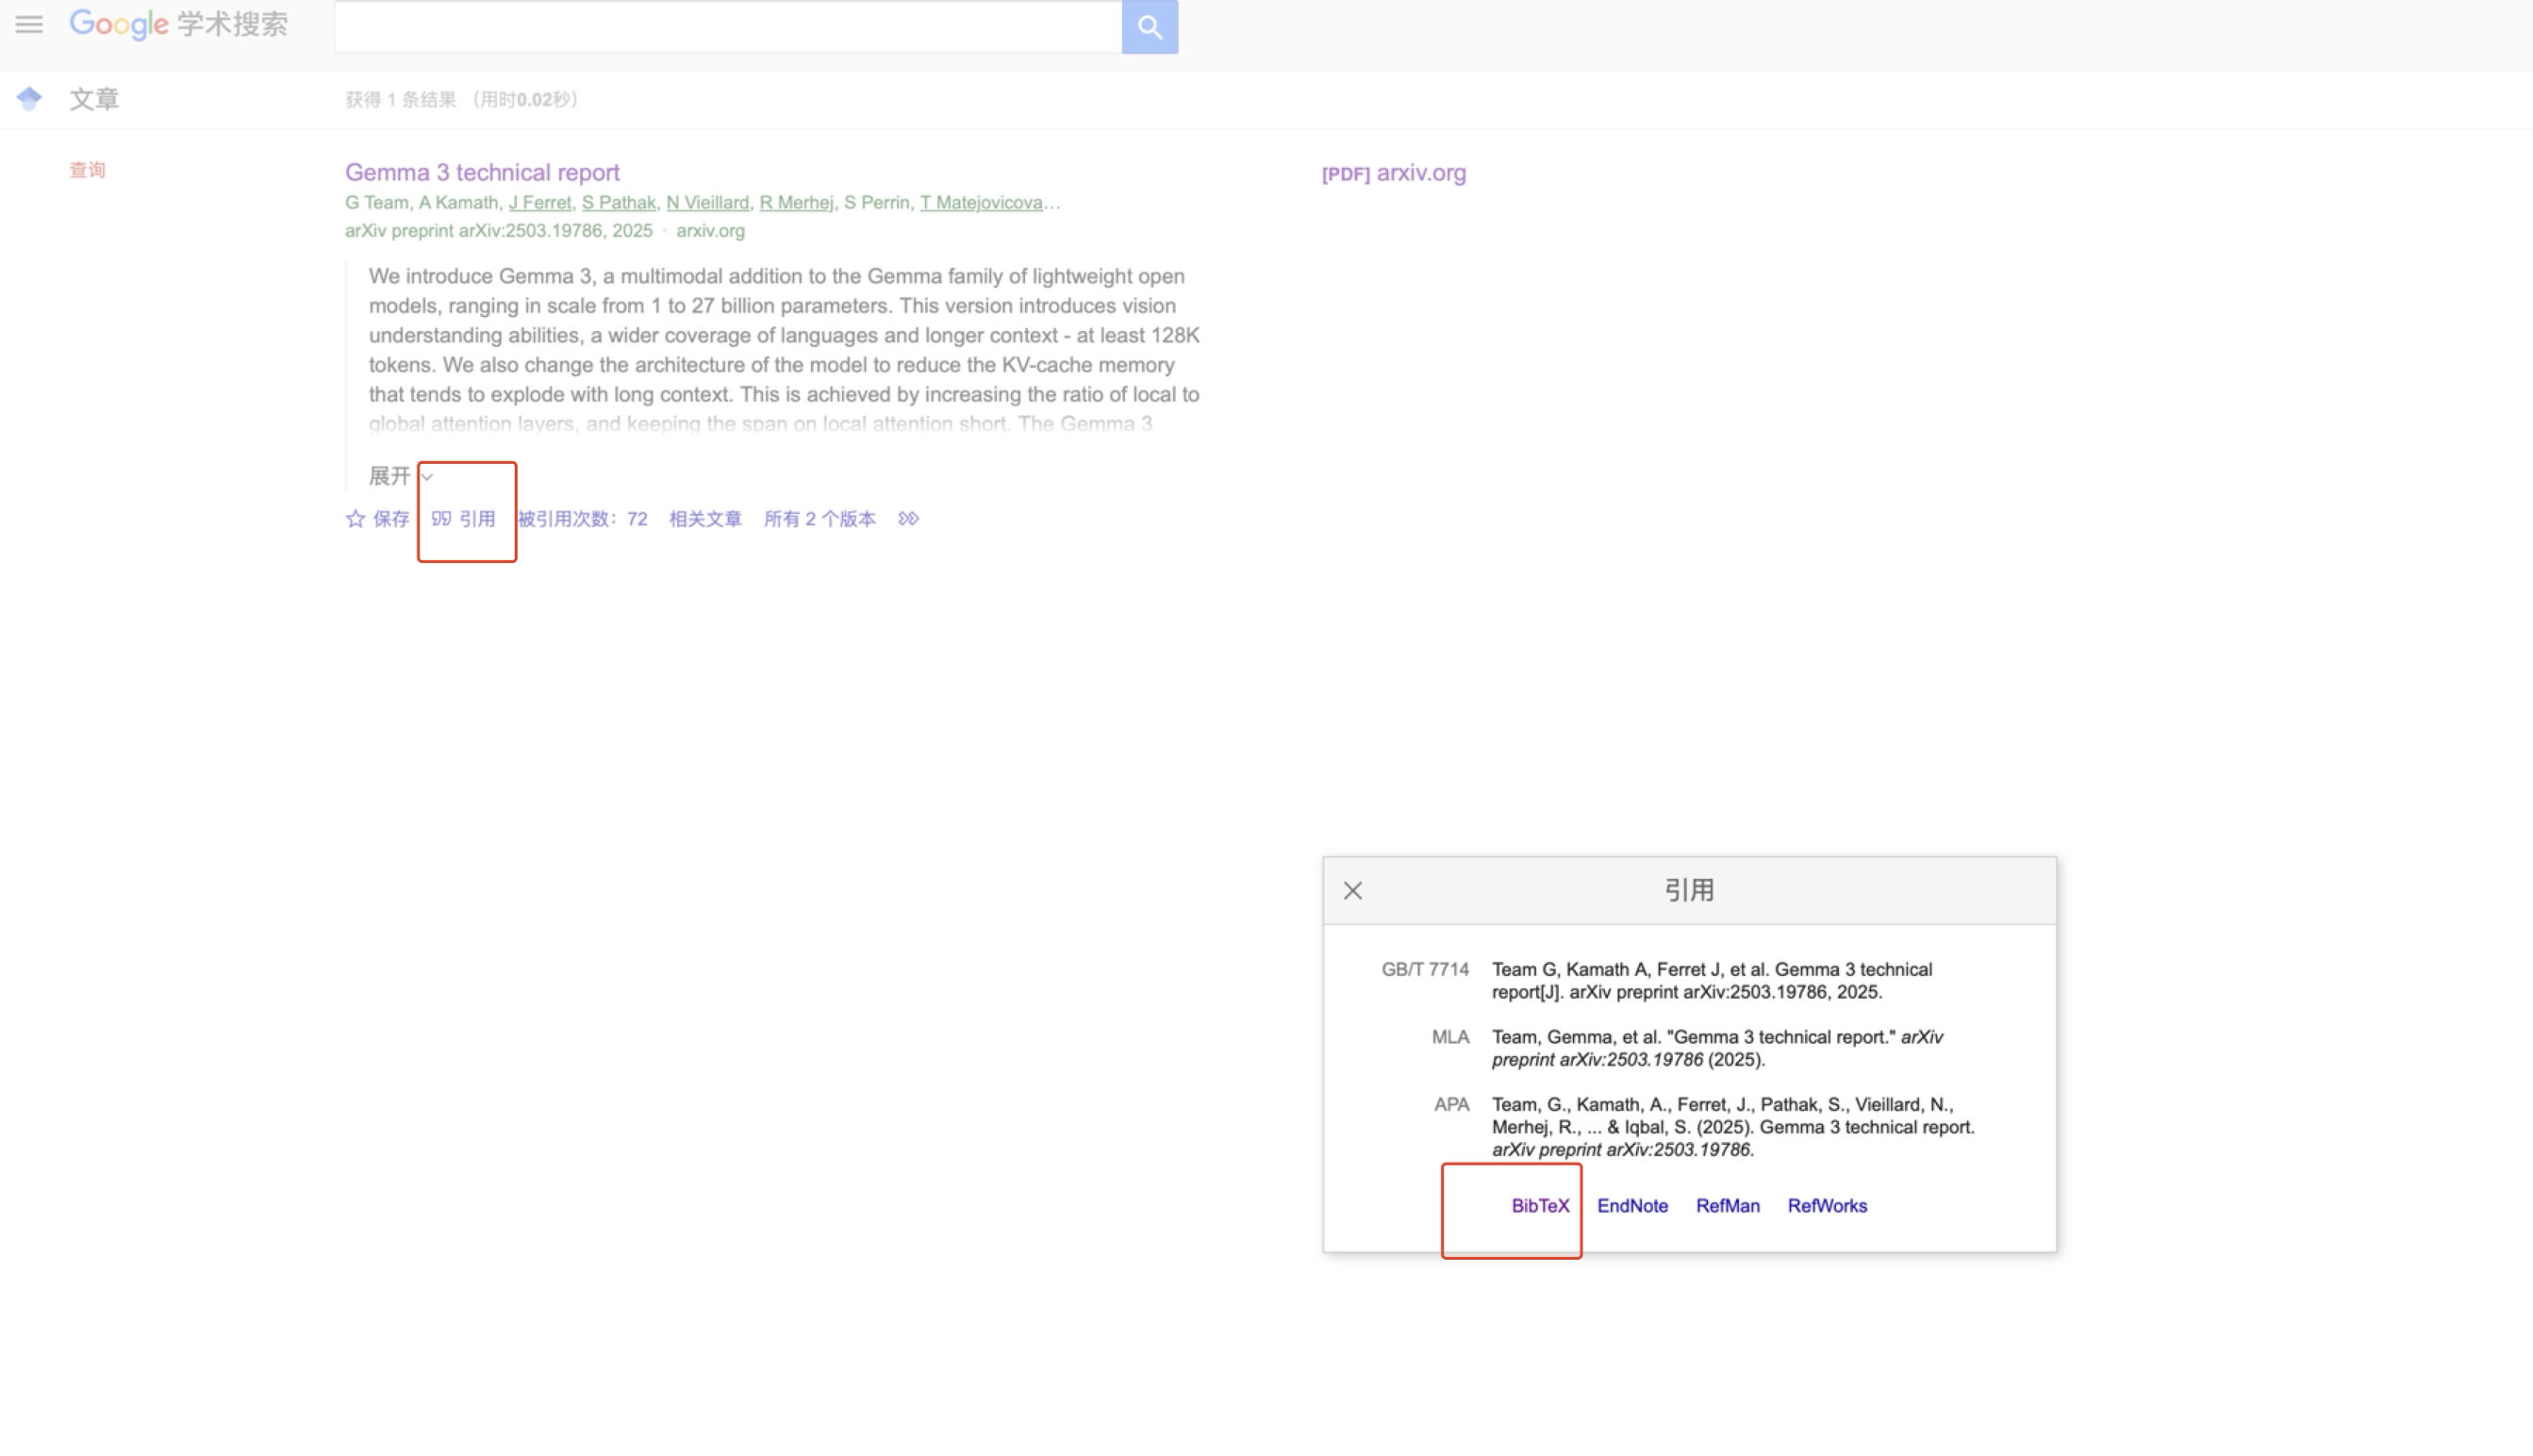Open the EndNote export link
The height and width of the screenshot is (1456, 2533).
pyautogui.click(x=1631, y=1205)
